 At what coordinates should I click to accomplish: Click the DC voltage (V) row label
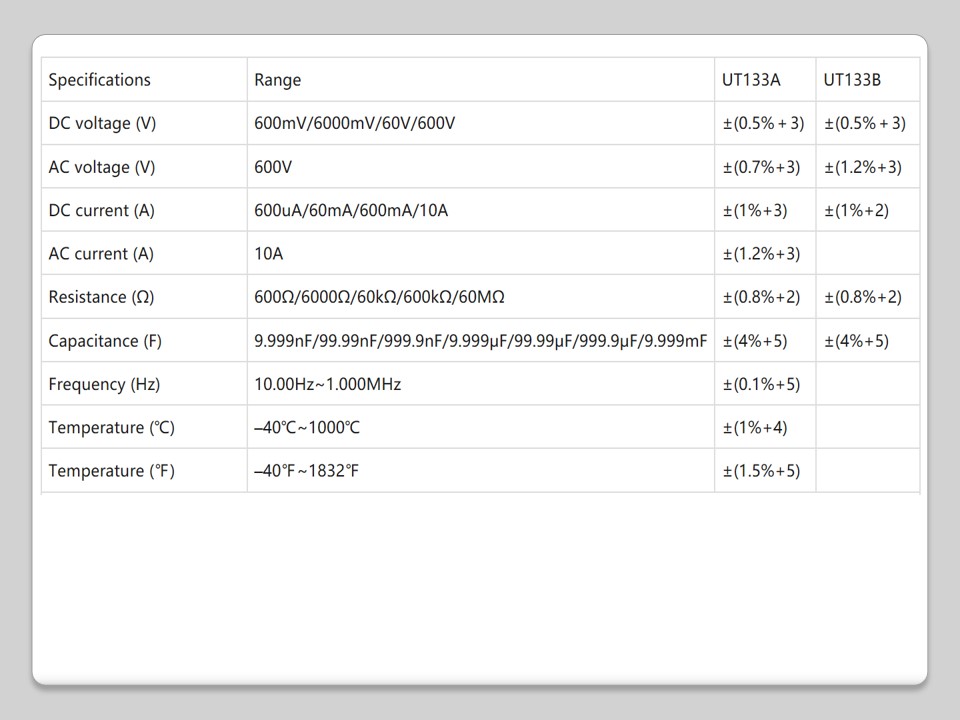coord(103,124)
